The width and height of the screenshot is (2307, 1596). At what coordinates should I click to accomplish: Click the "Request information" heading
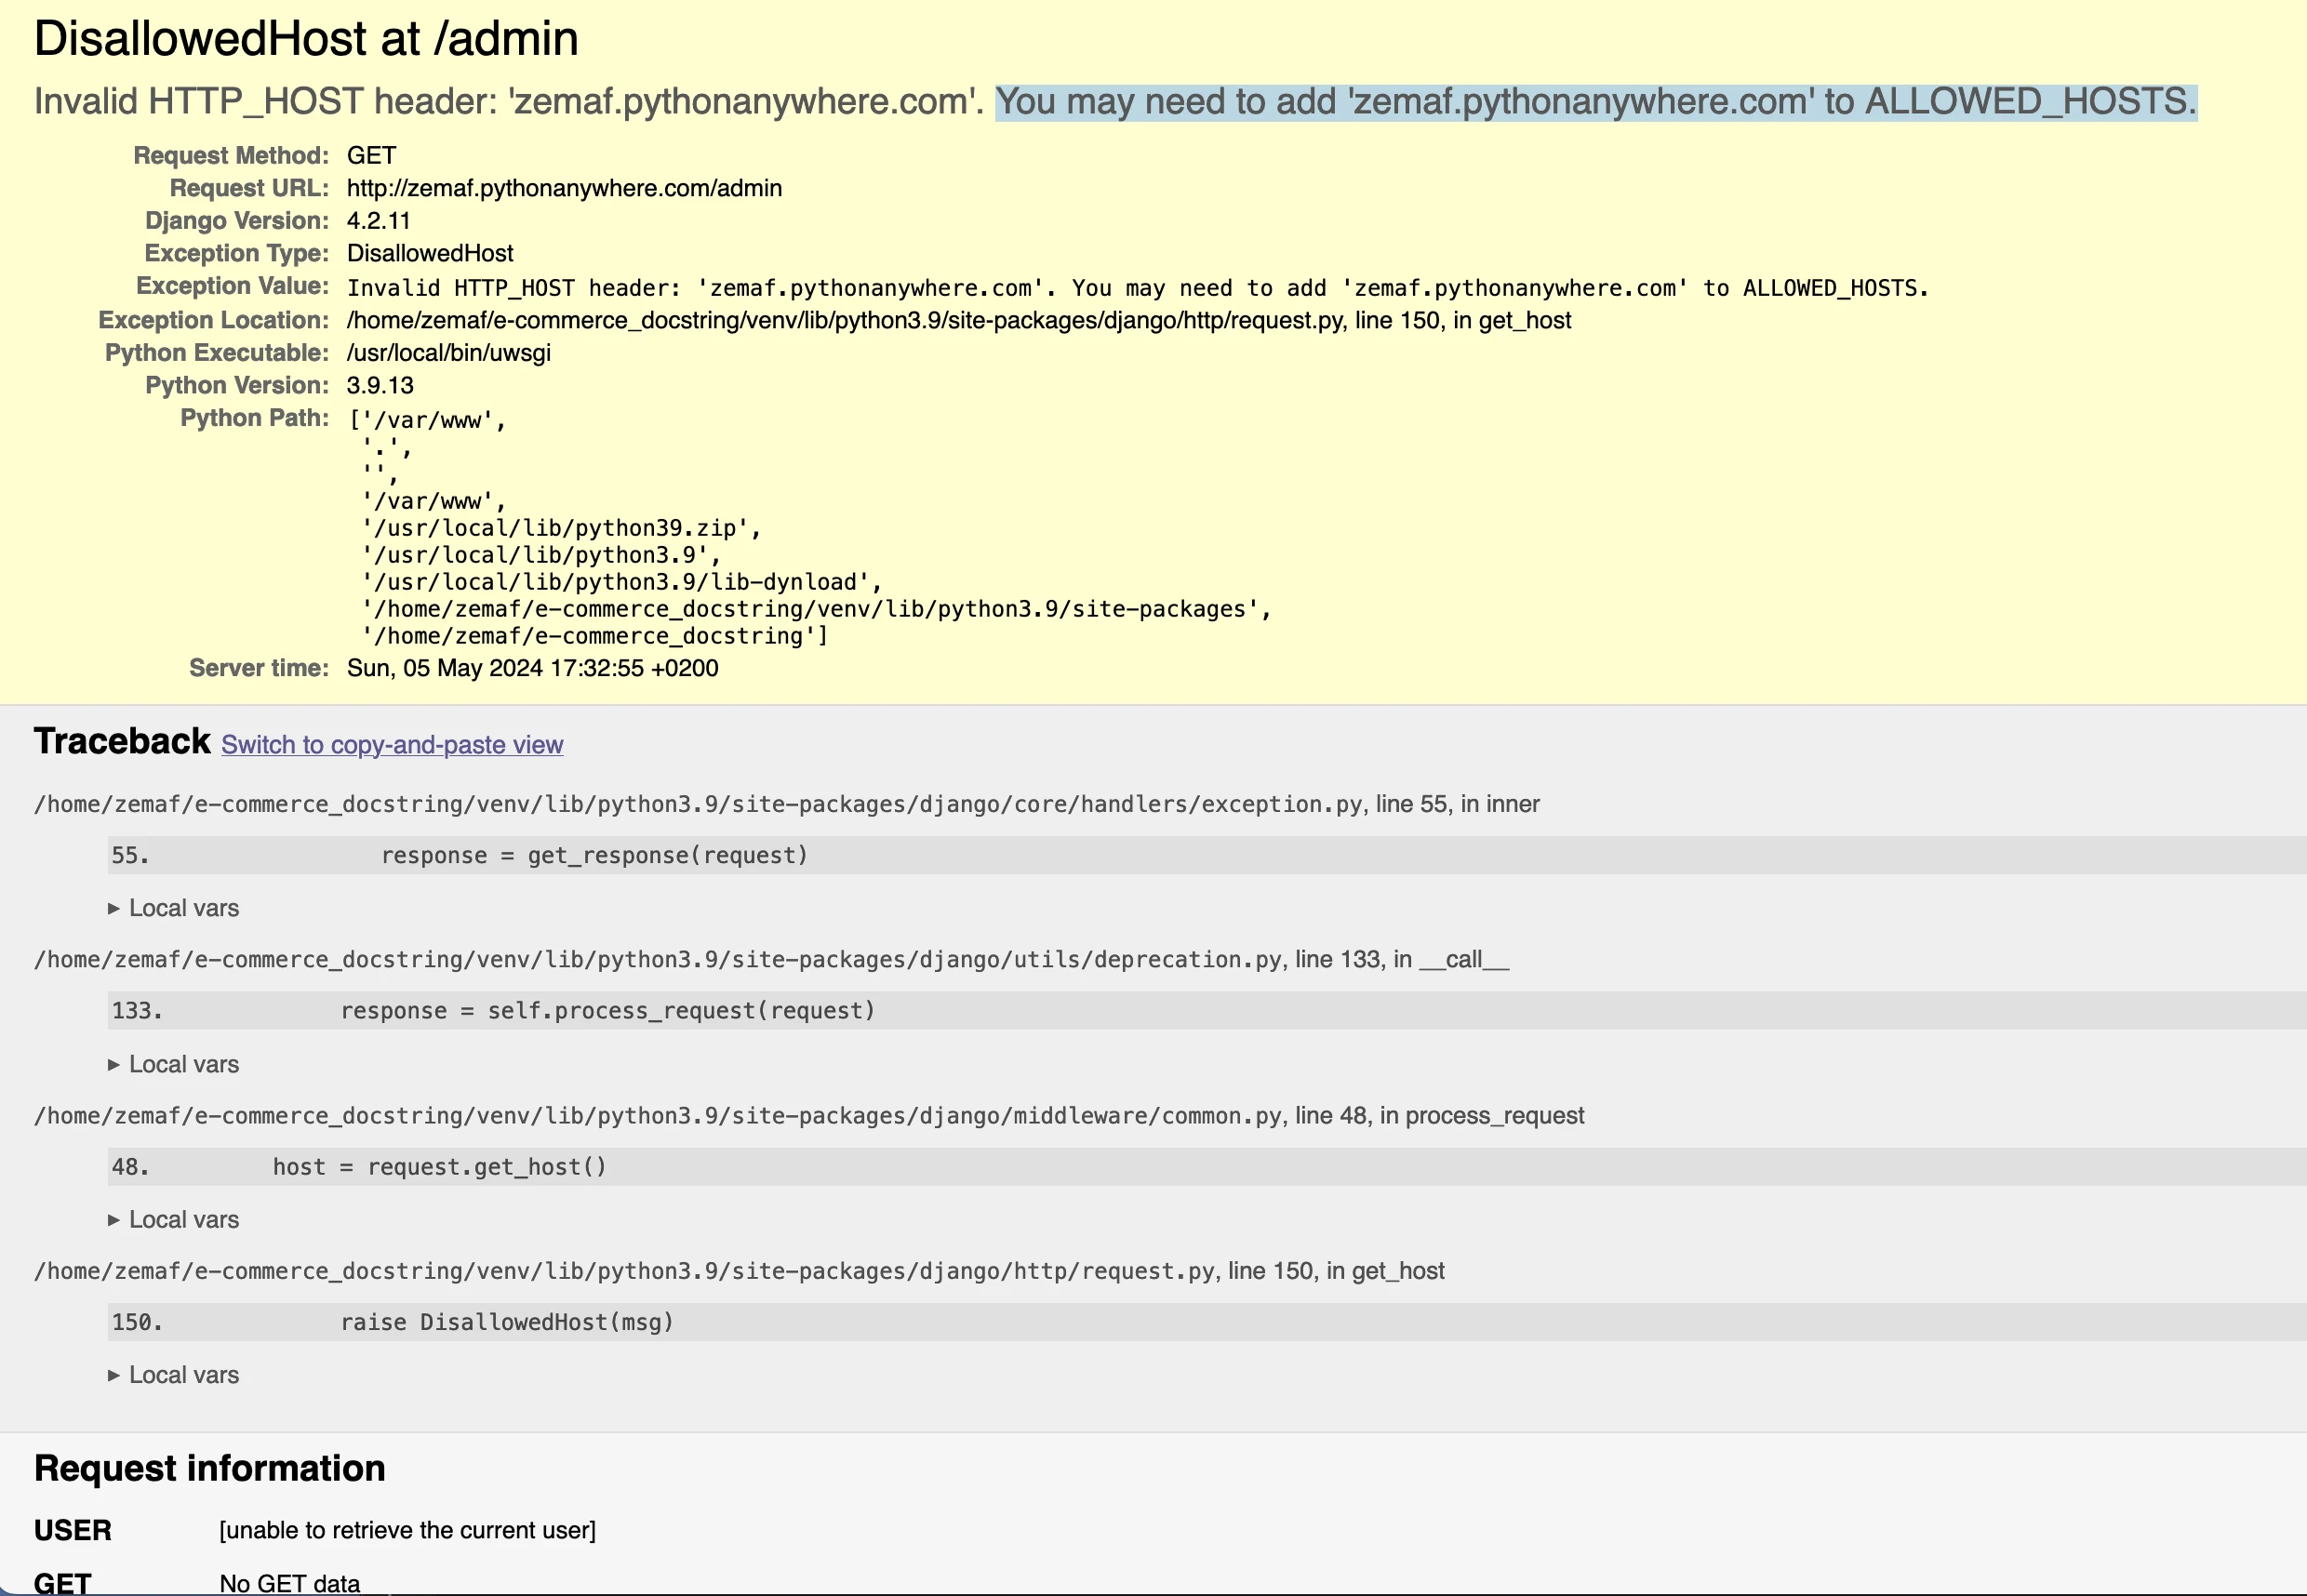click(x=209, y=1468)
